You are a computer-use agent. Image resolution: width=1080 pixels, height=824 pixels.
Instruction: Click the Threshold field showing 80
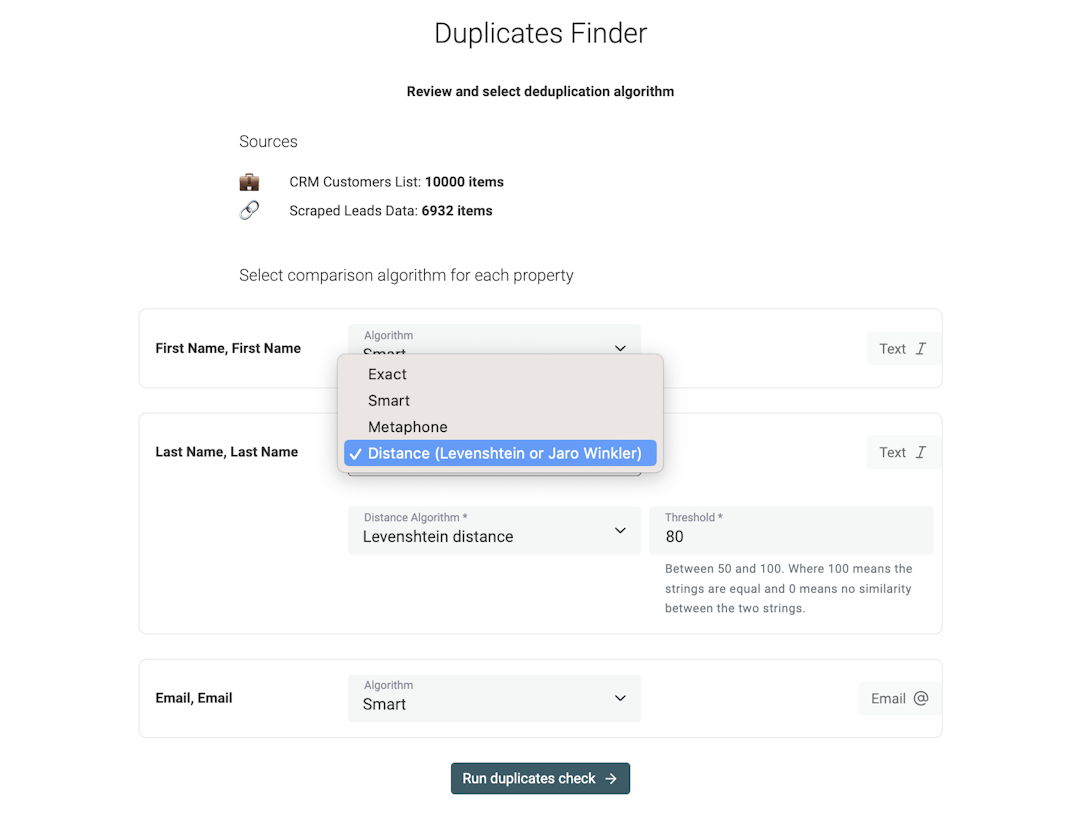tap(791, 530)
